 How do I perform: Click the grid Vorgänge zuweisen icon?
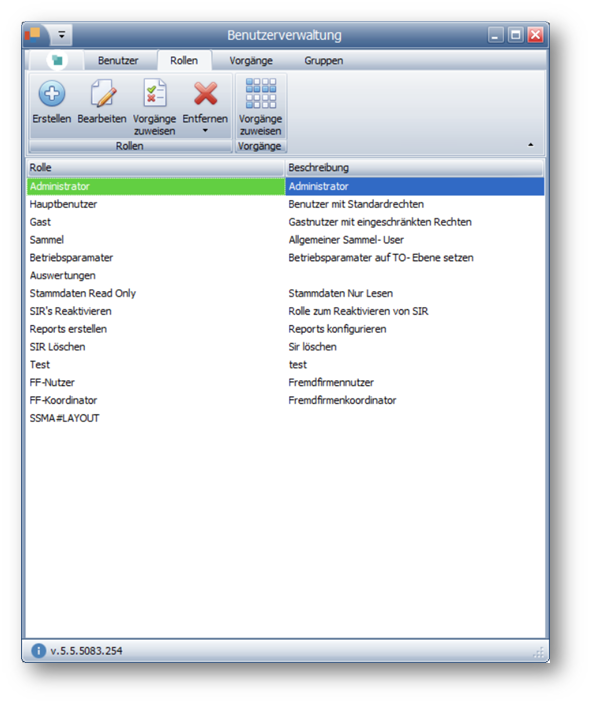coord(261,93)
